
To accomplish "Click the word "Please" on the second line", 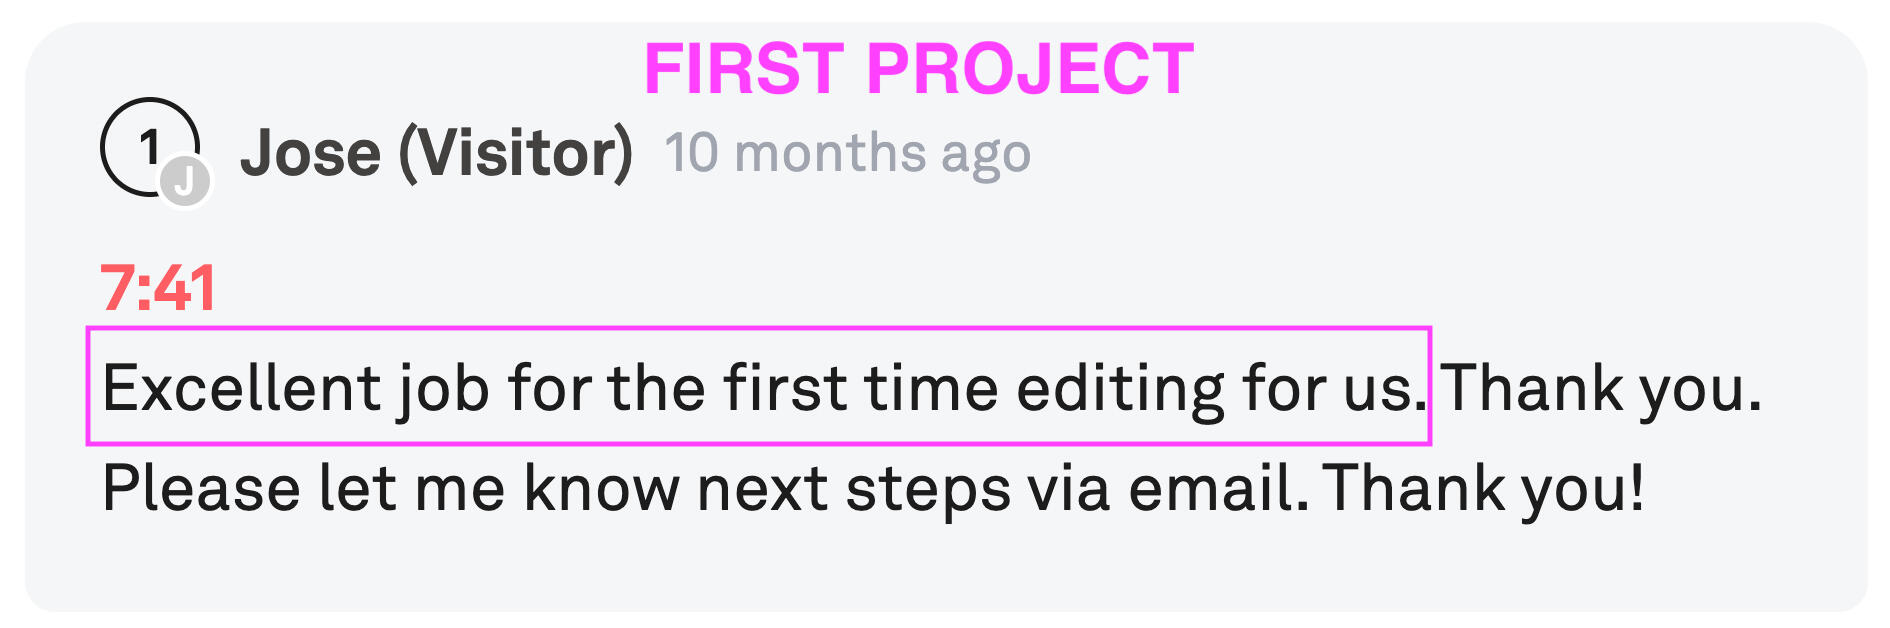I will [x=201, y=489].
